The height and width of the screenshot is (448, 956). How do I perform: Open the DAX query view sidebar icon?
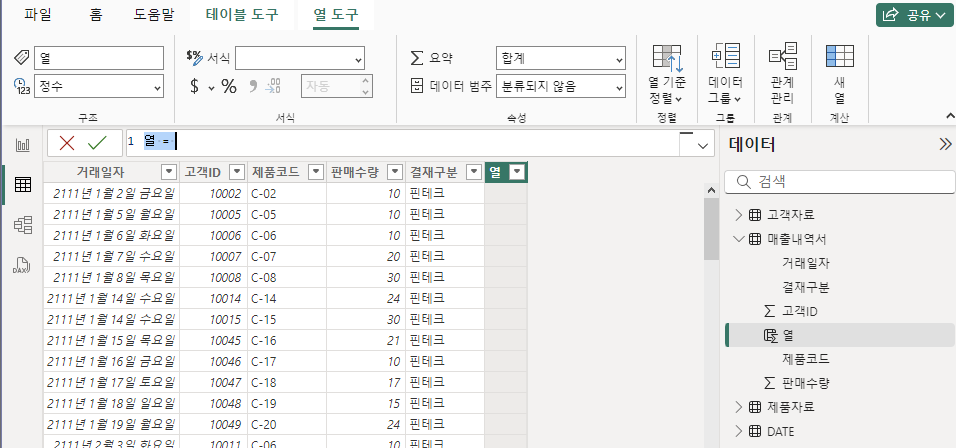[23, 265]
